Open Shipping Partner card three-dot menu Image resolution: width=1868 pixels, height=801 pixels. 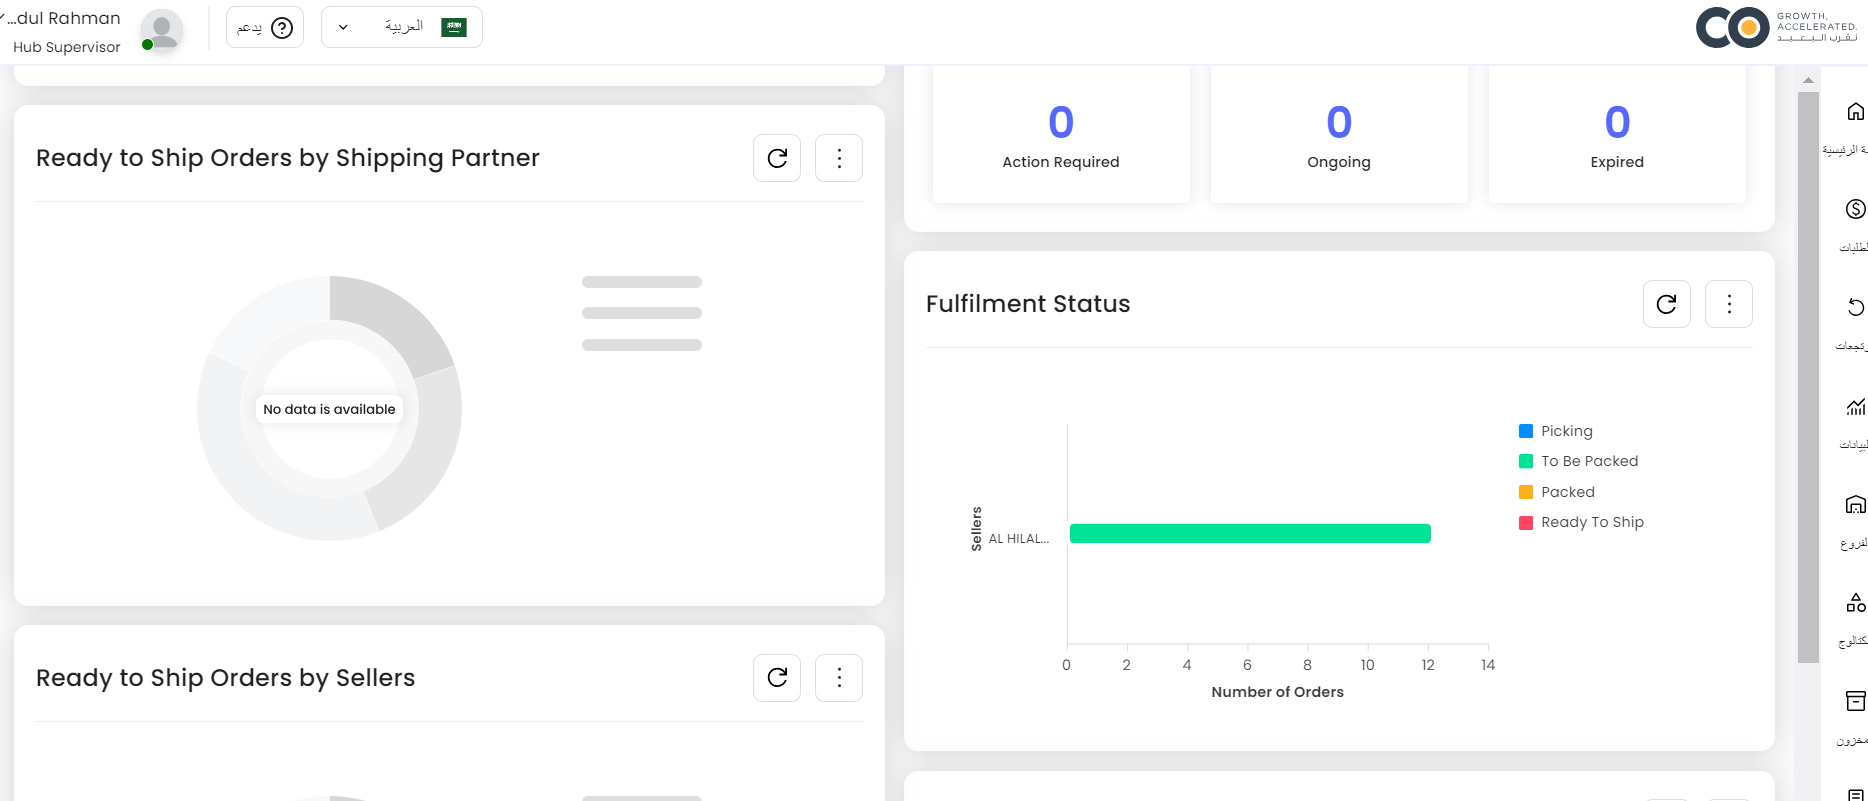click(839, 158)
